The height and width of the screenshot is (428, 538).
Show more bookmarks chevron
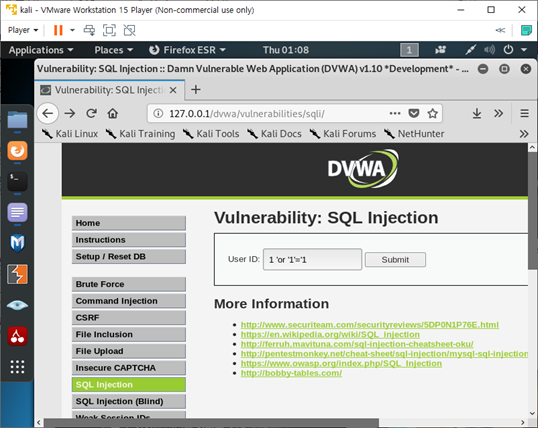tap(524, 134)
